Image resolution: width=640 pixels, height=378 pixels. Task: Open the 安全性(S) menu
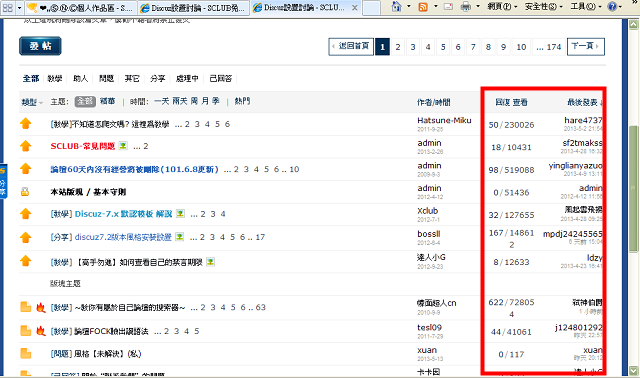point(543,7)
